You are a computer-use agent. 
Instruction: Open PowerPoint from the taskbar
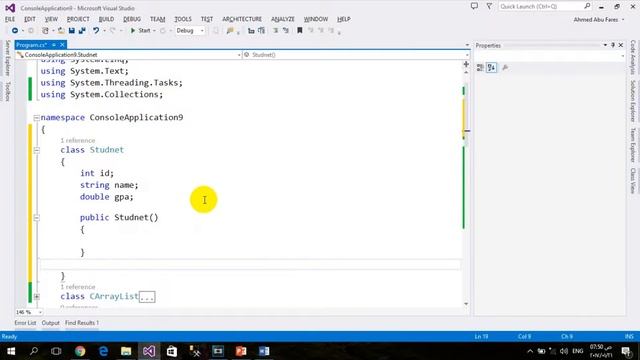click(x=241, y=351)
